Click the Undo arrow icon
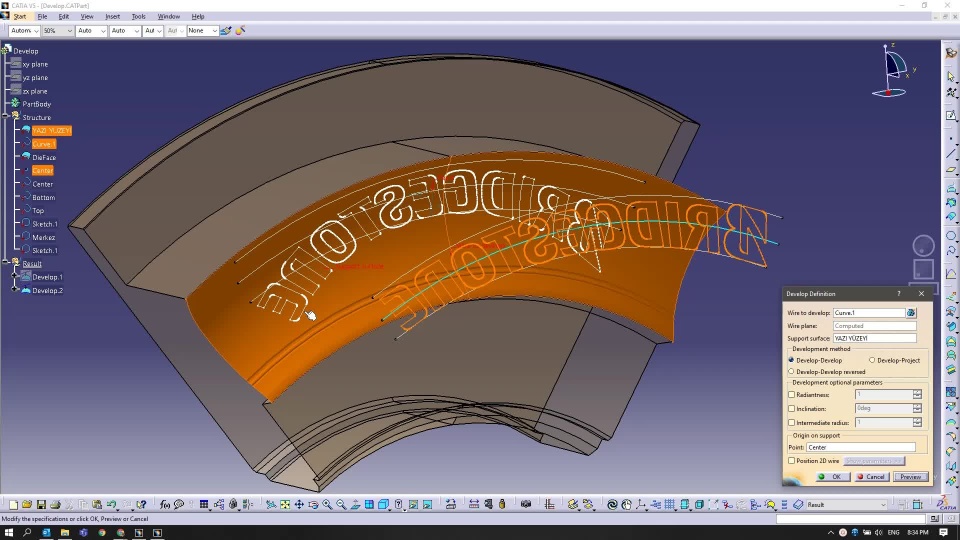This screenshot has width=960, height=540. click(111, 504)
